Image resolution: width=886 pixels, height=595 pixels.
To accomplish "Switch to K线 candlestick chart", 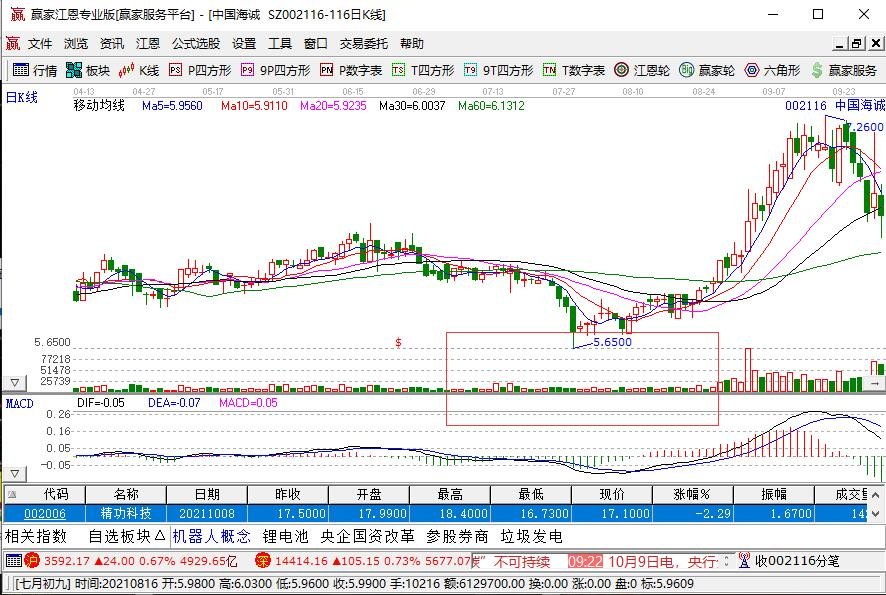I will click(x=139, y=70).
